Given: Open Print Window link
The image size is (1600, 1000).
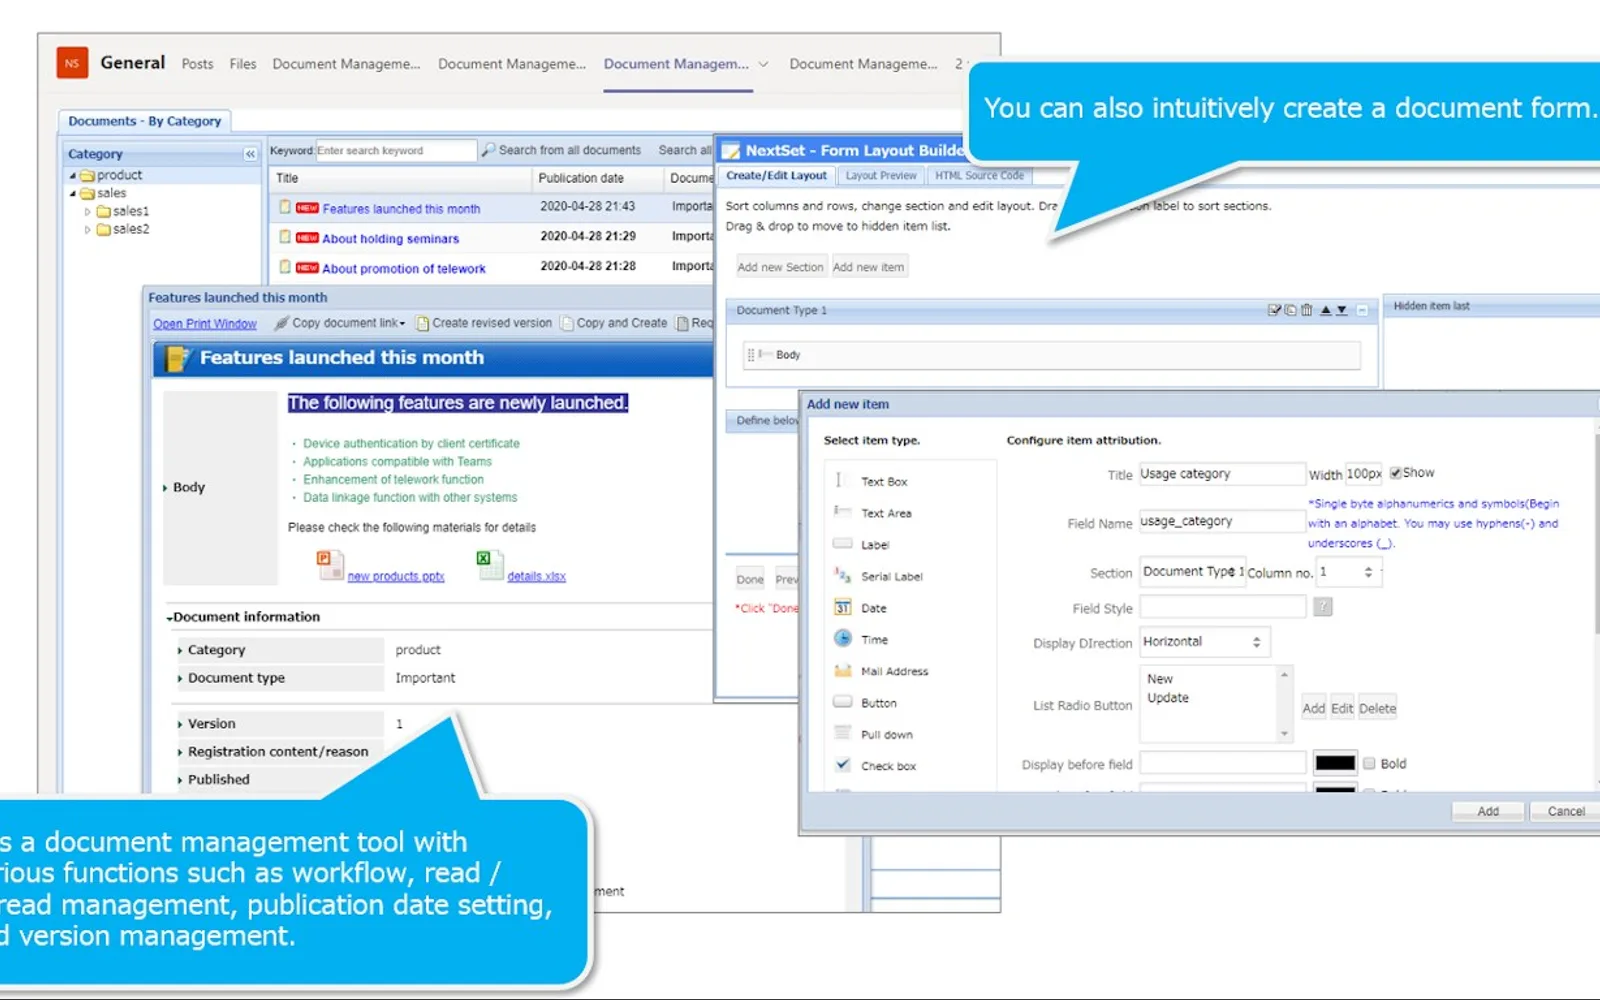Looking at the screenshot, I should pyautogui.click(x=205, y=324).
